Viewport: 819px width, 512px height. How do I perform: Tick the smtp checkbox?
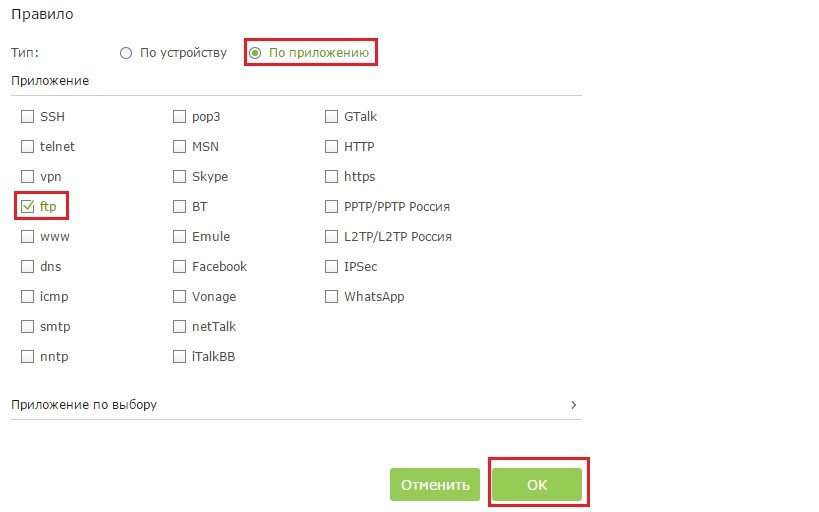[x=27, y=327]
